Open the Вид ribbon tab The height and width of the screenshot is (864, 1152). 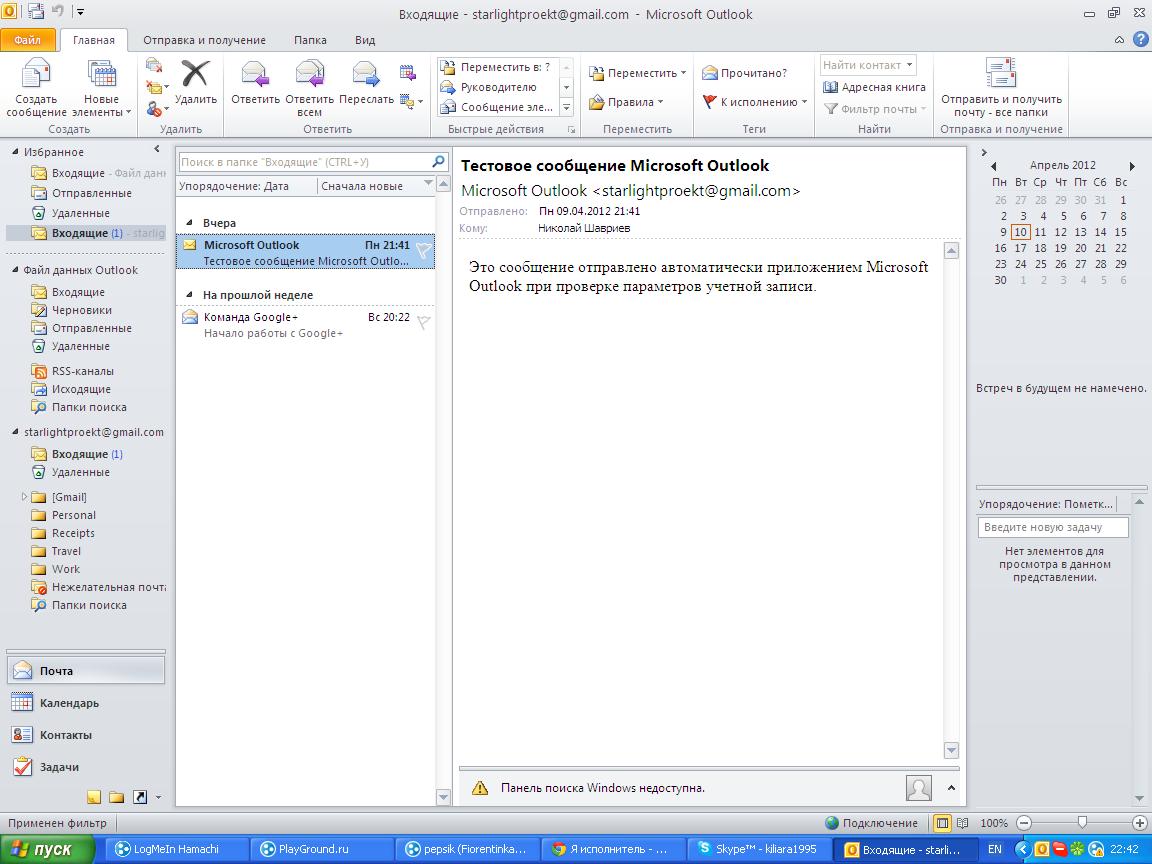365,40
